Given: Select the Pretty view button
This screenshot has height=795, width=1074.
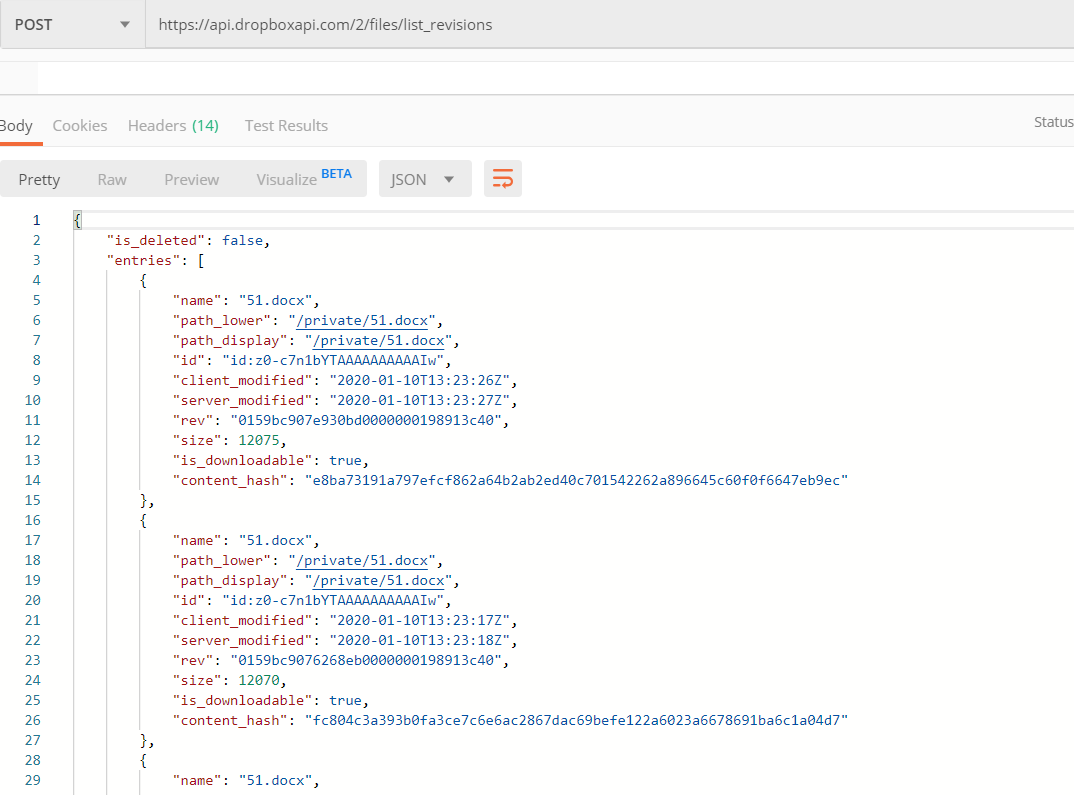Looking at the screenshot, I should point(39,179).
